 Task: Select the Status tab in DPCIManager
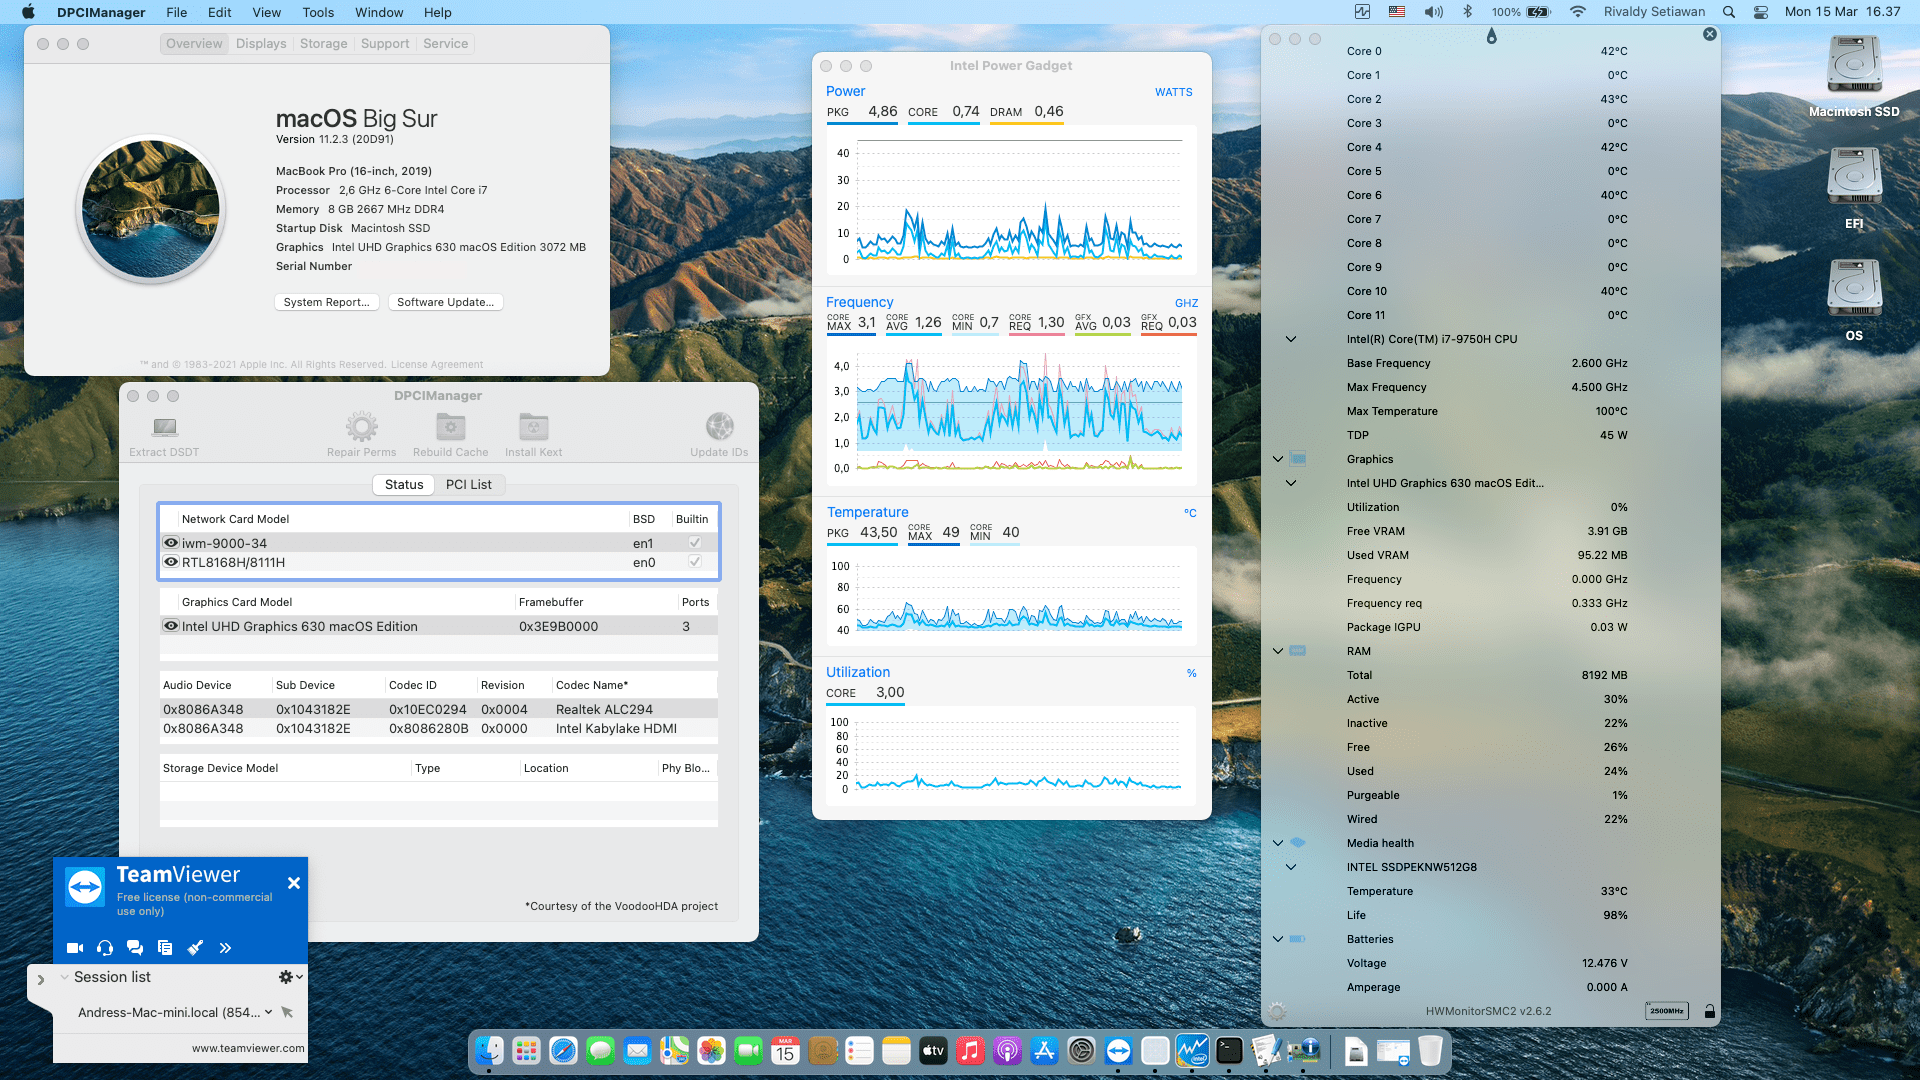point(404,484)
